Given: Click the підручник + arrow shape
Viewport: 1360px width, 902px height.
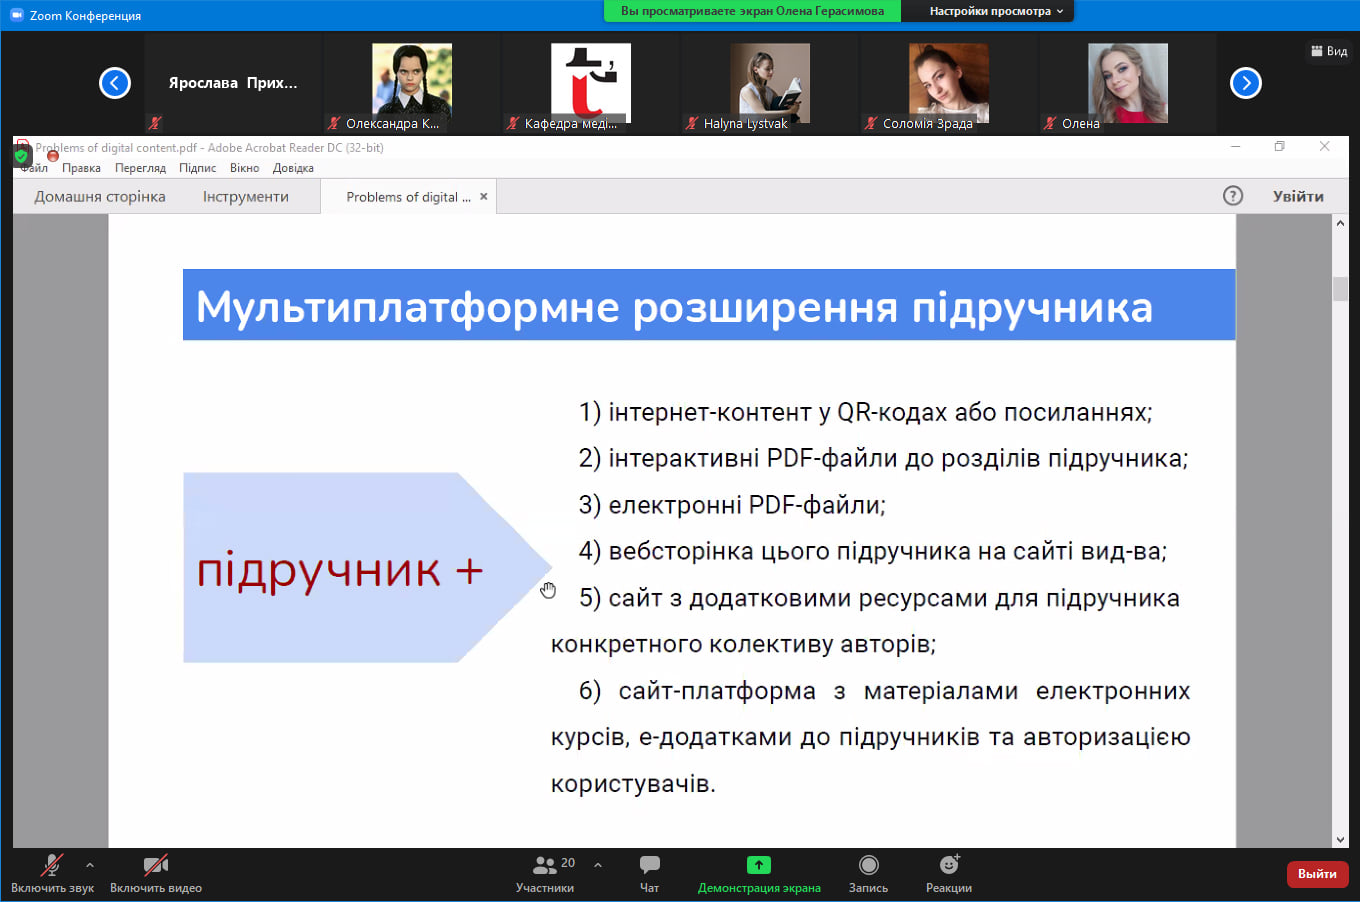Looking at the screenshot, I should [x=368, y=568].
